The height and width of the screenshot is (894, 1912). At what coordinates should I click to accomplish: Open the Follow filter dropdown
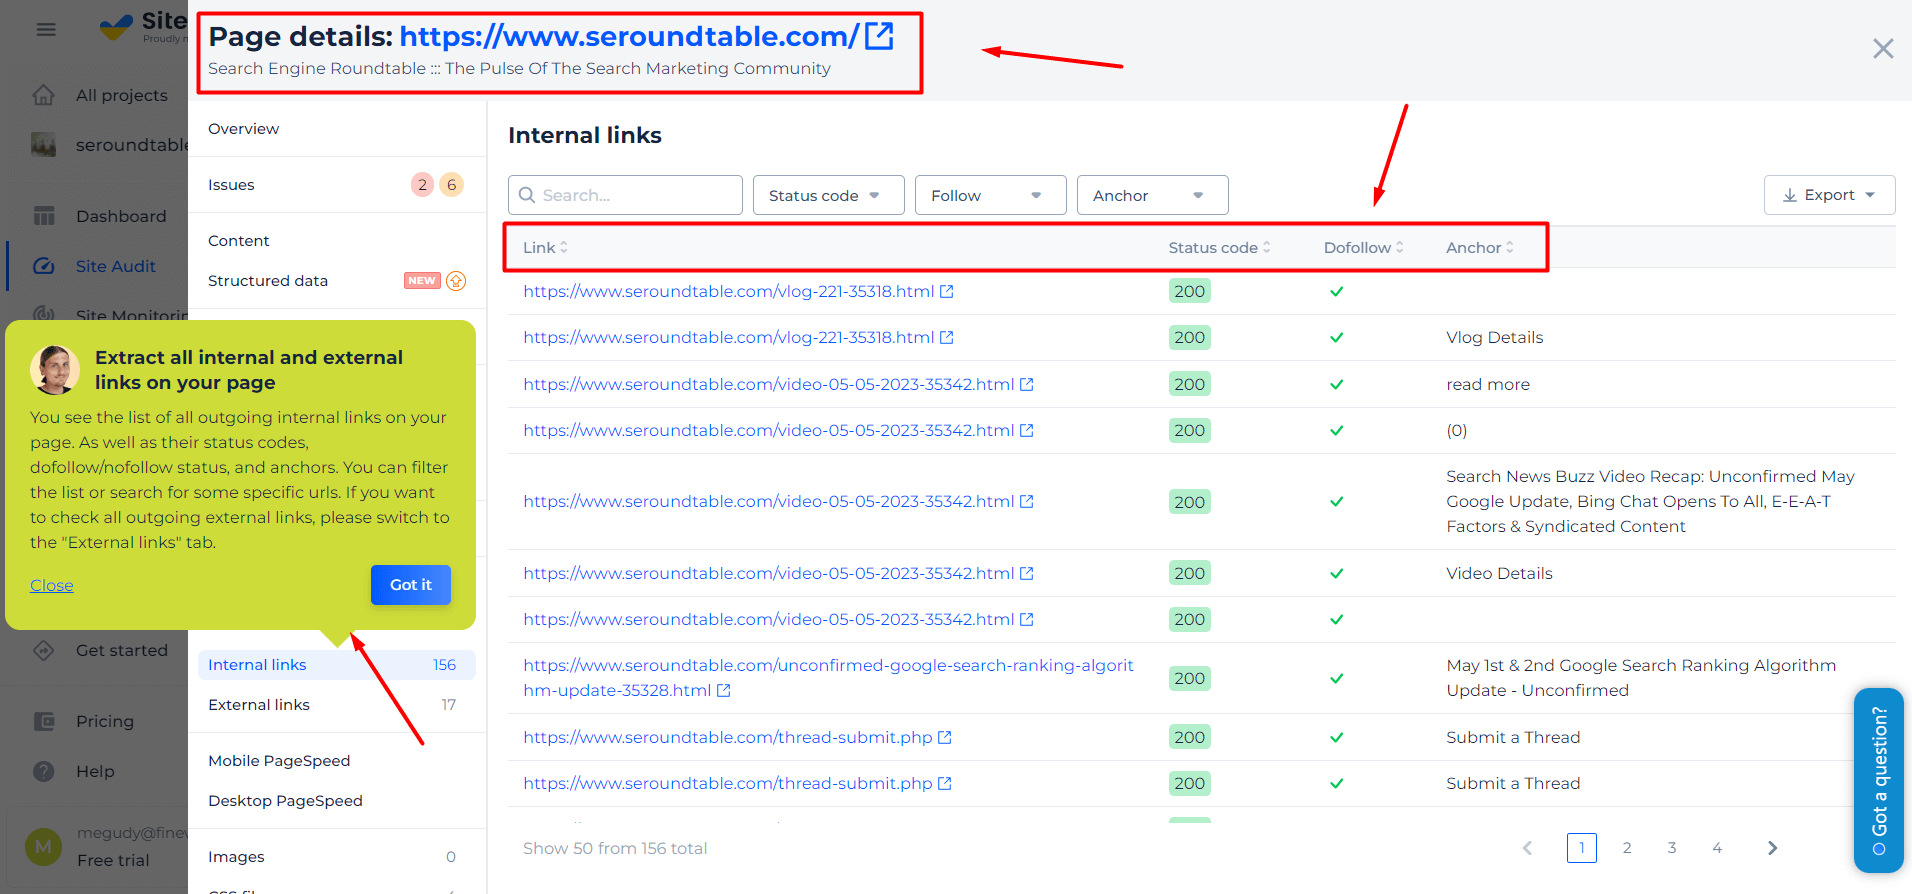pos(991,195)
